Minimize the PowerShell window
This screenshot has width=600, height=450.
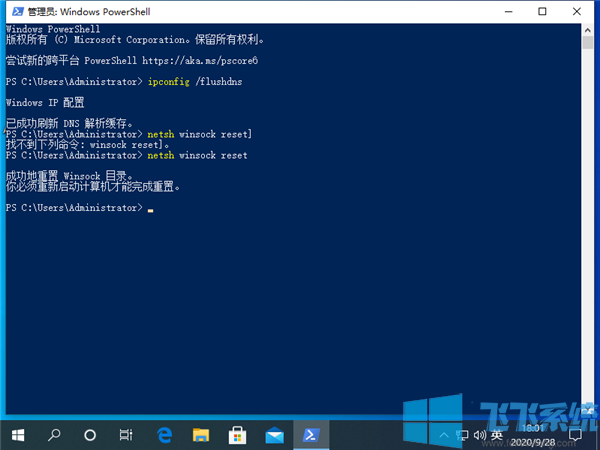point(509,11)
